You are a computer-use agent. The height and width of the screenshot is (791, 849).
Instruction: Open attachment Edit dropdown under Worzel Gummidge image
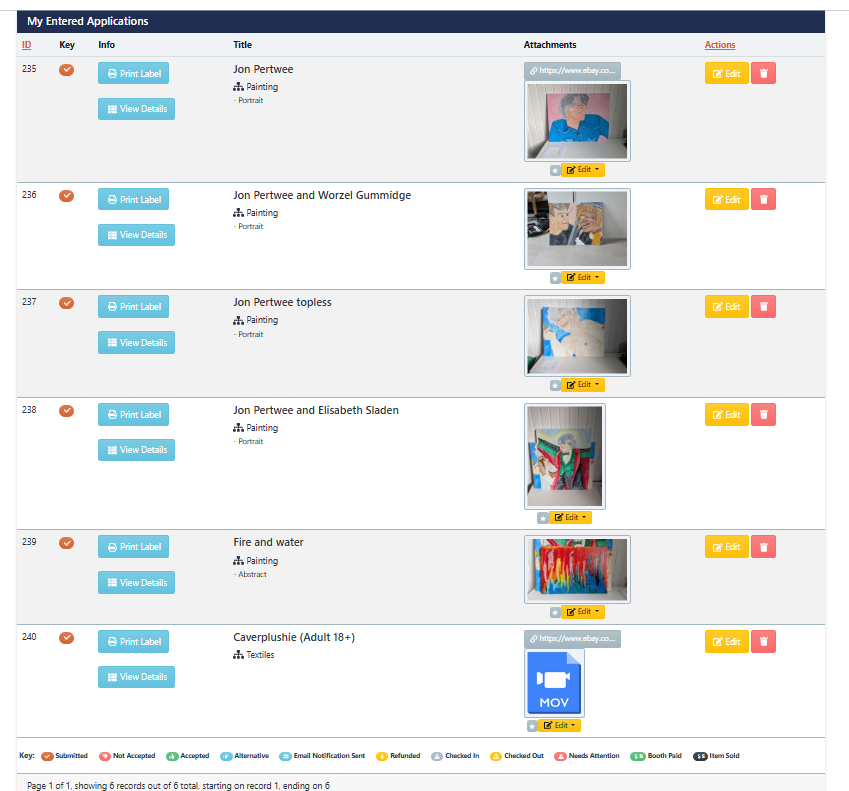[583, 278]
